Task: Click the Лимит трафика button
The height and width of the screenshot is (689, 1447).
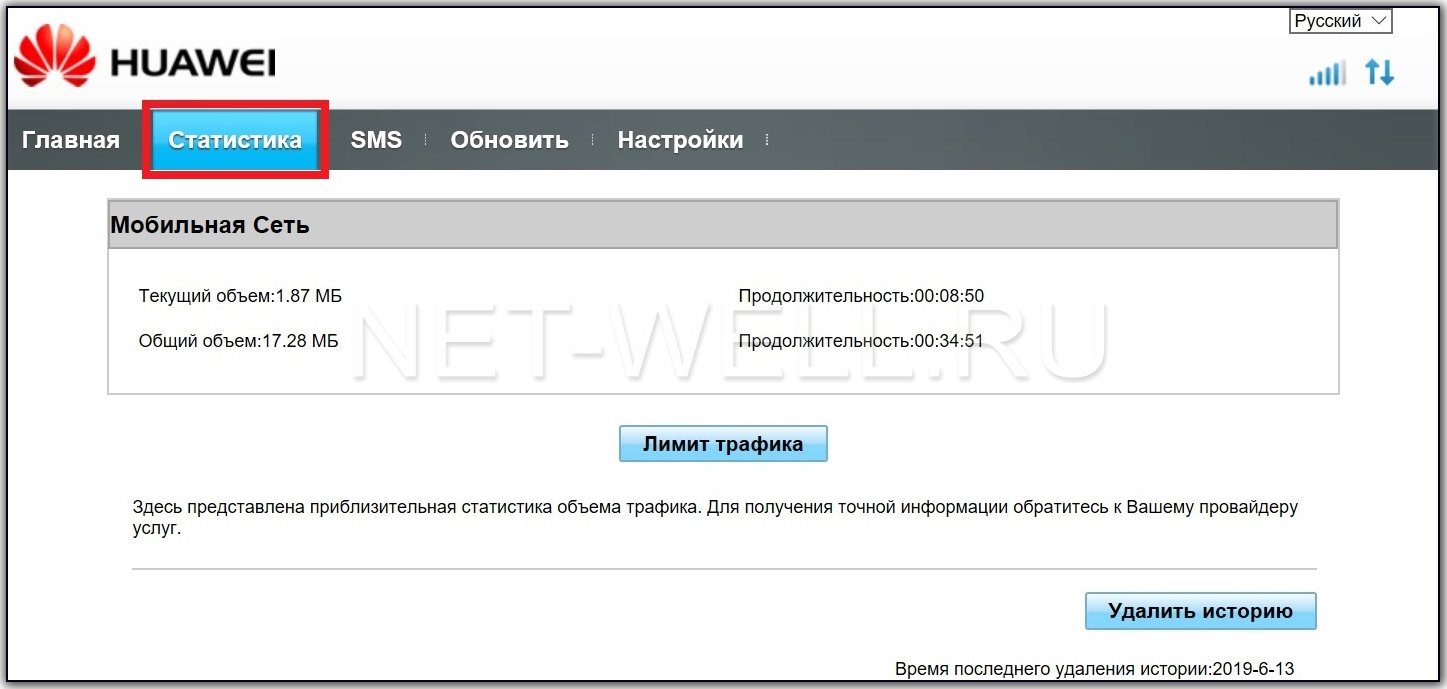Action: pyautogui.click(x=723, y=444)
